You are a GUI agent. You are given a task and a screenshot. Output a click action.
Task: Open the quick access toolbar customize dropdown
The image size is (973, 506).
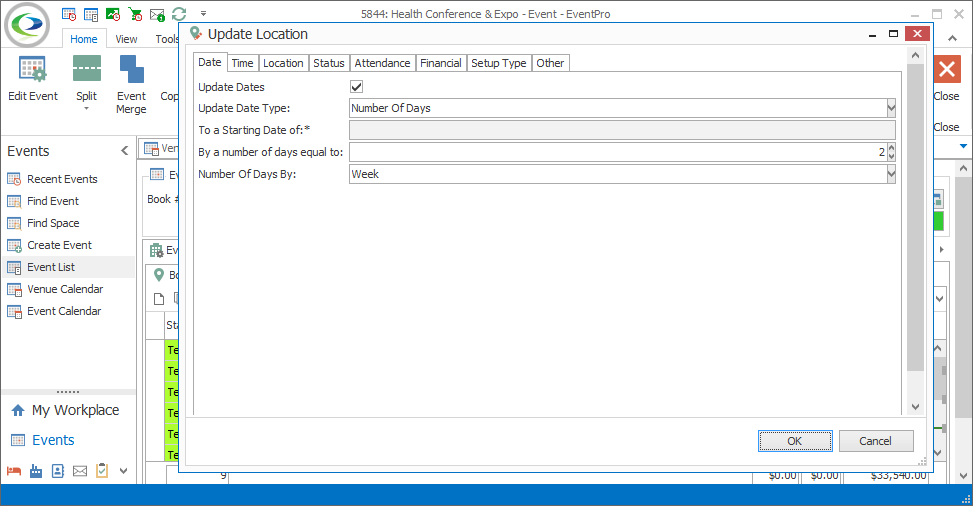pos(203,14)
